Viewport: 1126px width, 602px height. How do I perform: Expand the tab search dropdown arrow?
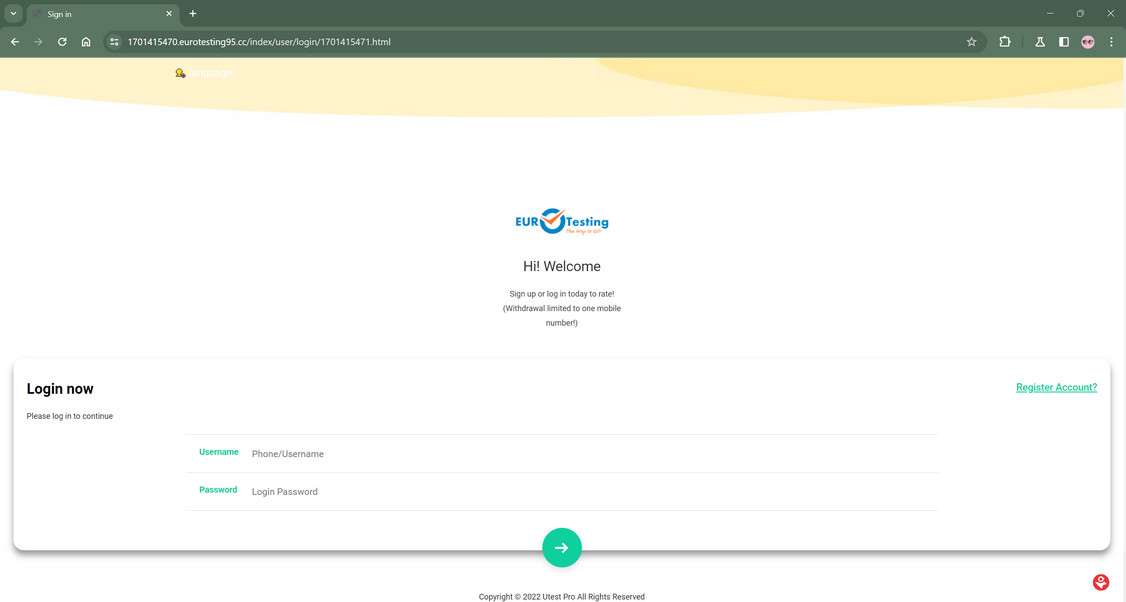tap(13, 14)
